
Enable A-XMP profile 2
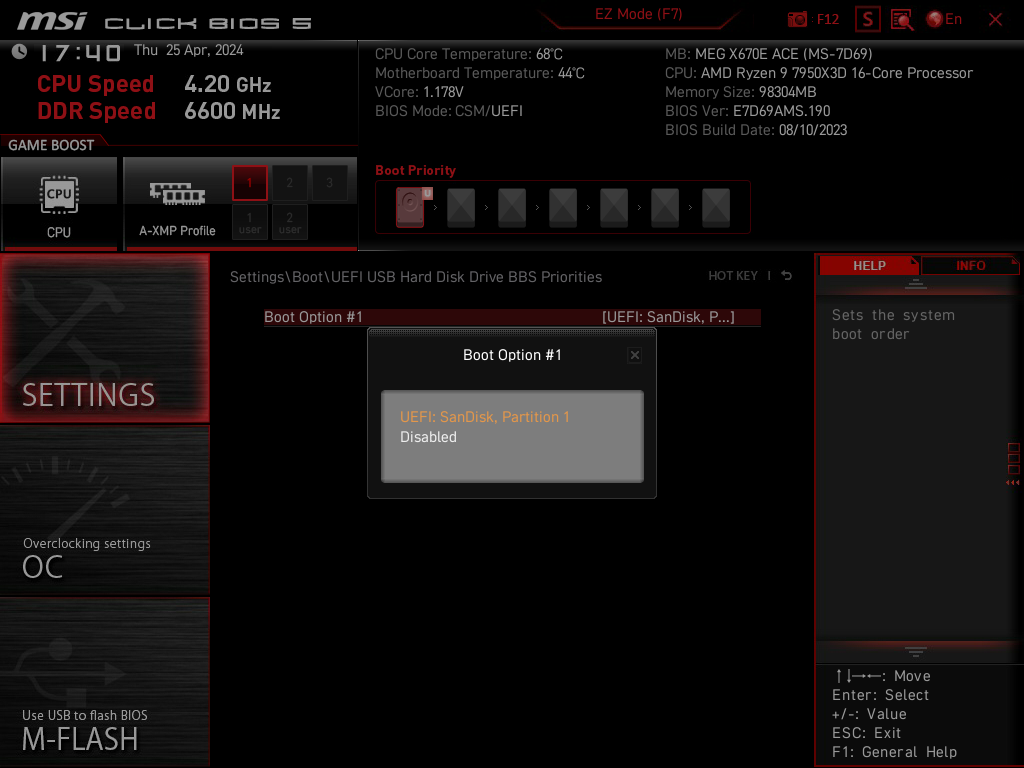[289, 183]
